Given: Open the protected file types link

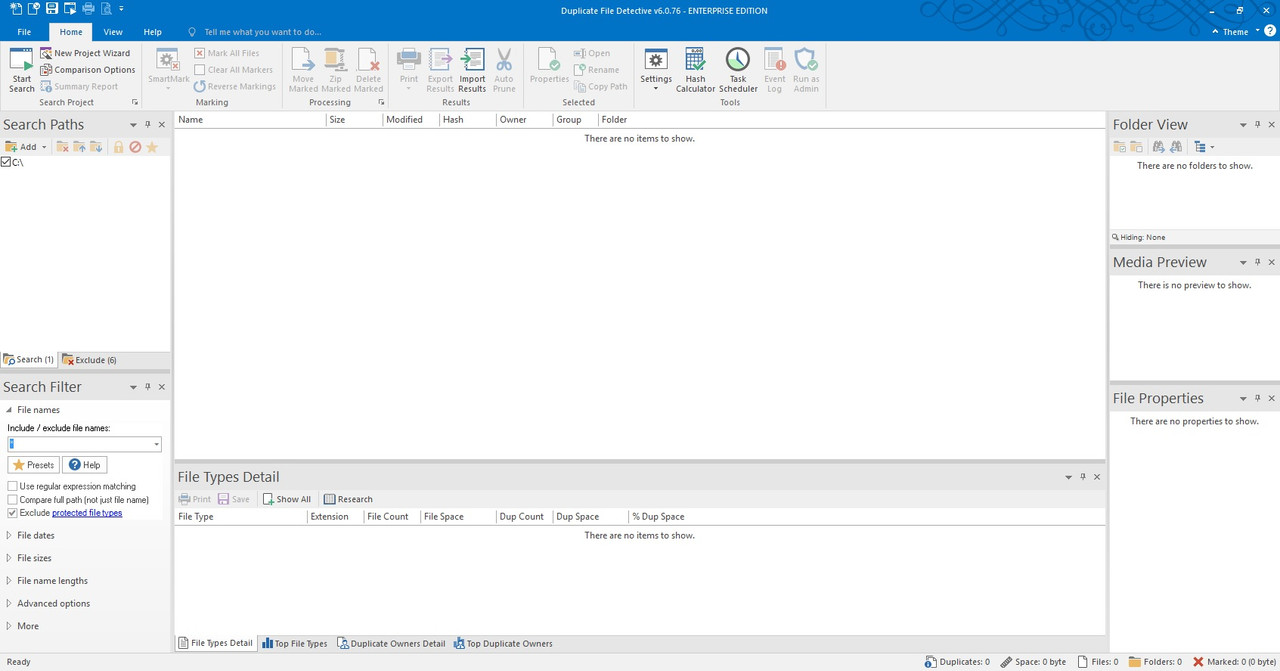Looking at the screenshot, I should (87, 513).
